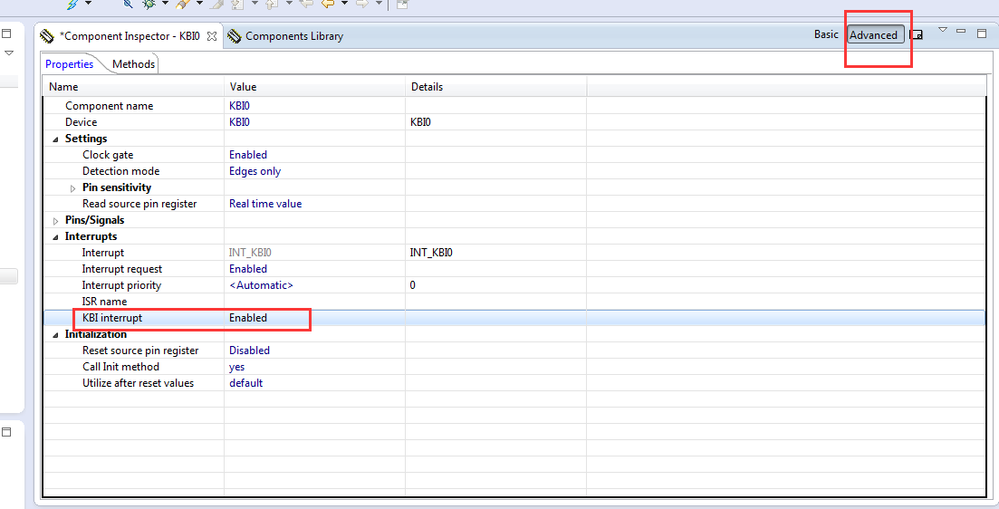Click Details cell 0 in Interrupt priority row

point(412,285)
